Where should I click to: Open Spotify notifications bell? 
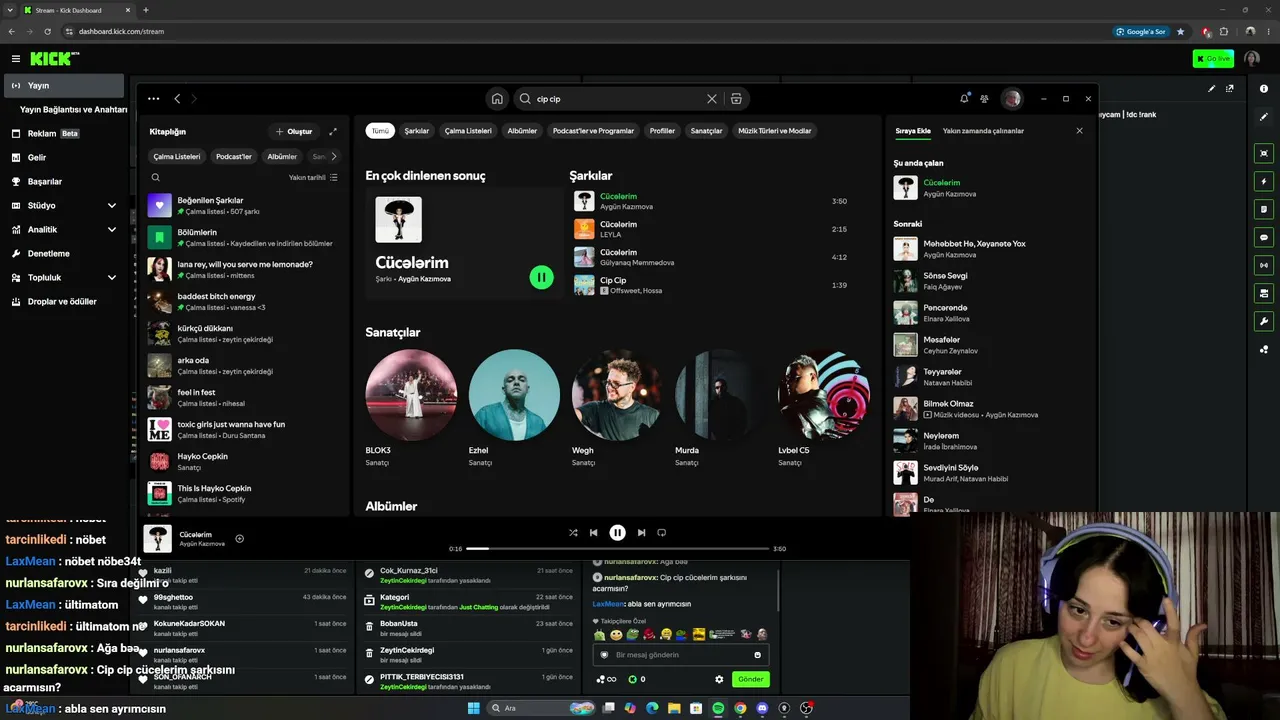pos(964,99)
